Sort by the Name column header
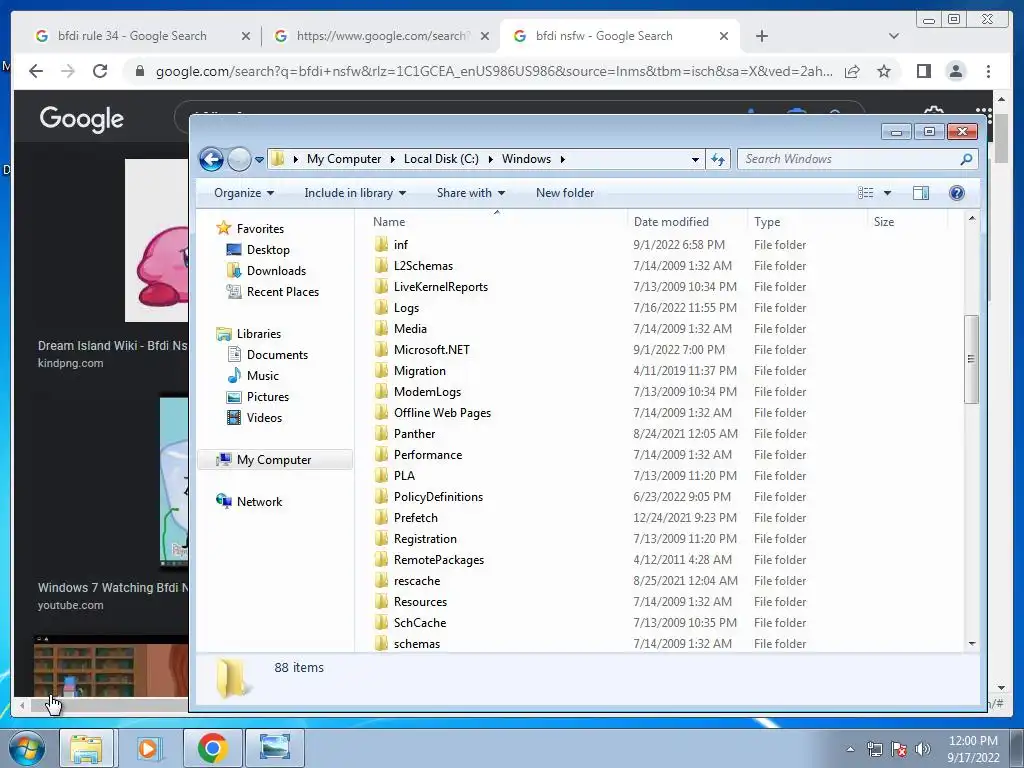 pos(389,222)
